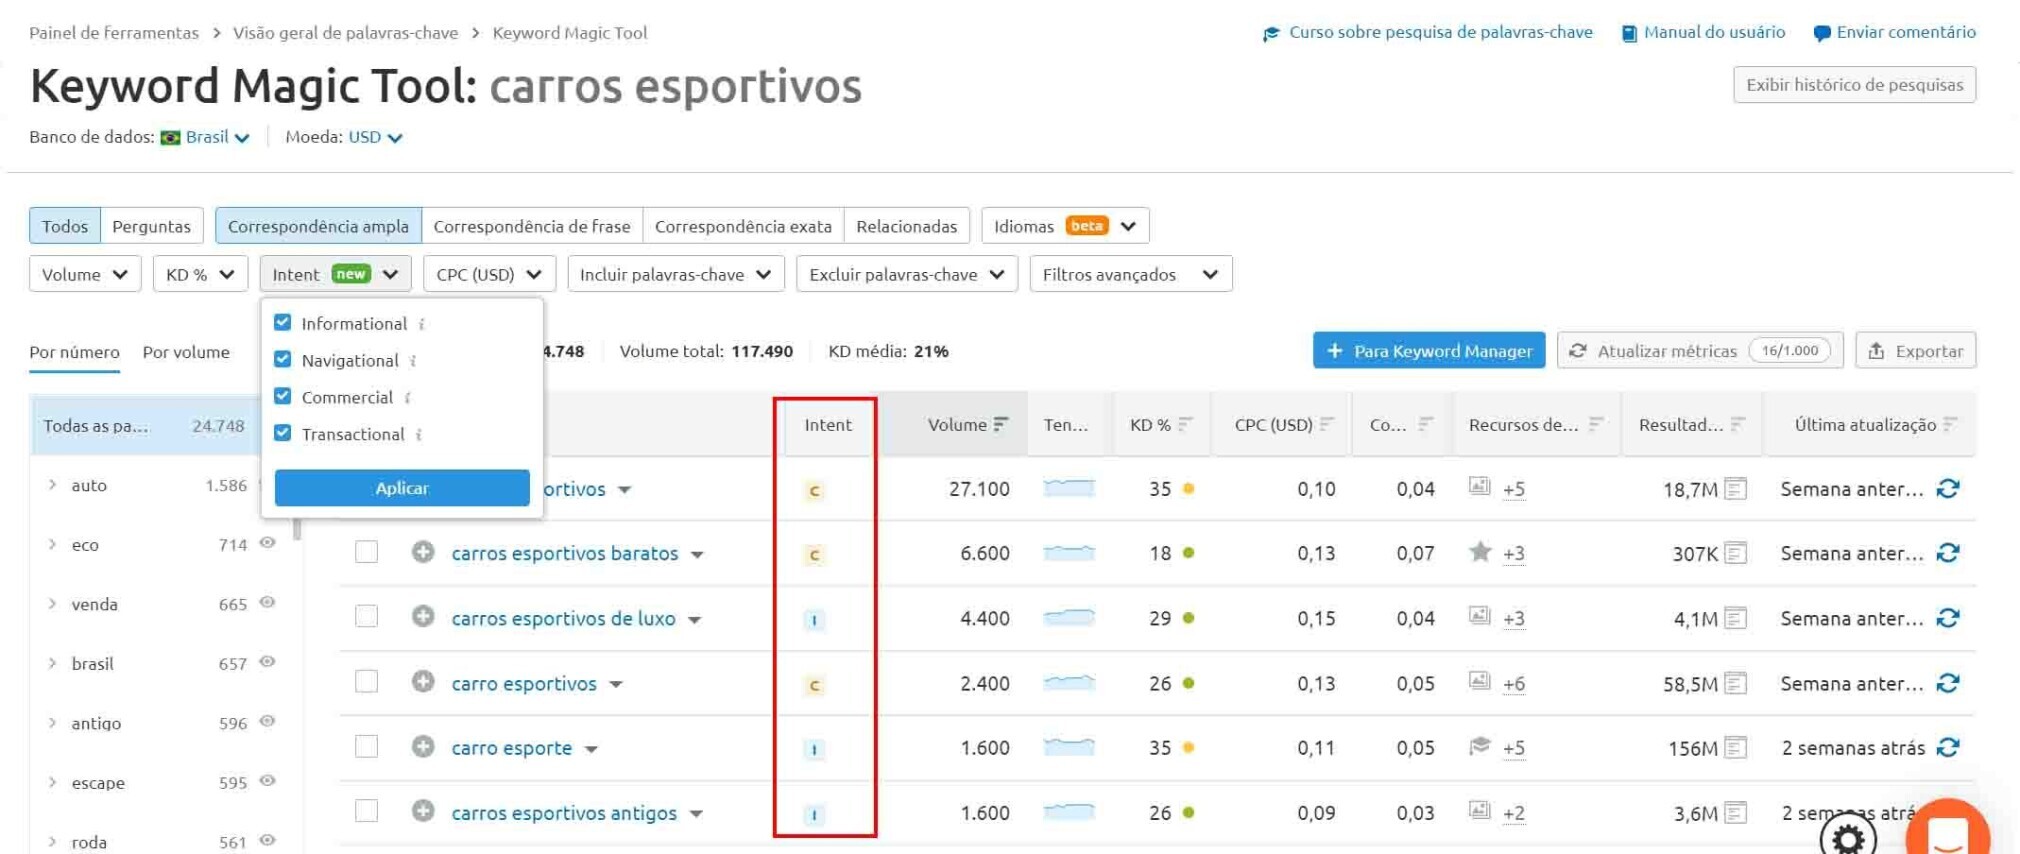Open the carros esportivos antigos keyword link
This screenshot has height=854, width=2020.
(564, 813)
